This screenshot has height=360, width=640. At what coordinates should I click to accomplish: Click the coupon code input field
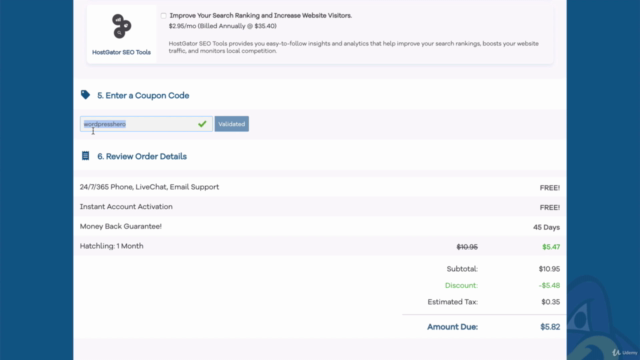(146, 124)
